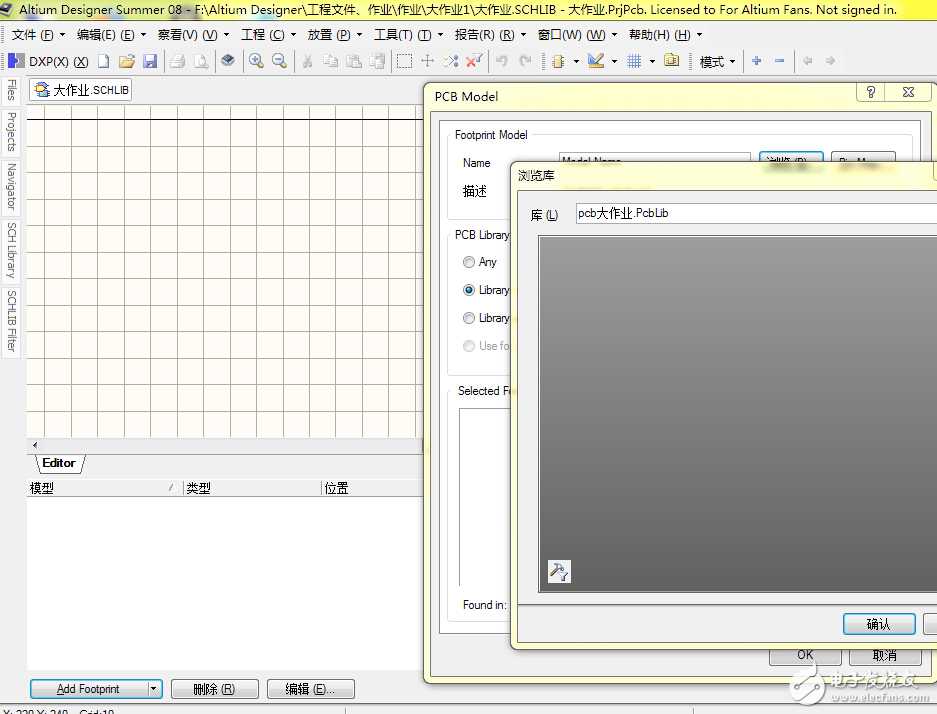Open the SCHLIB Filter side panel tab
This screenshot has height=714, width=937.
11,321
